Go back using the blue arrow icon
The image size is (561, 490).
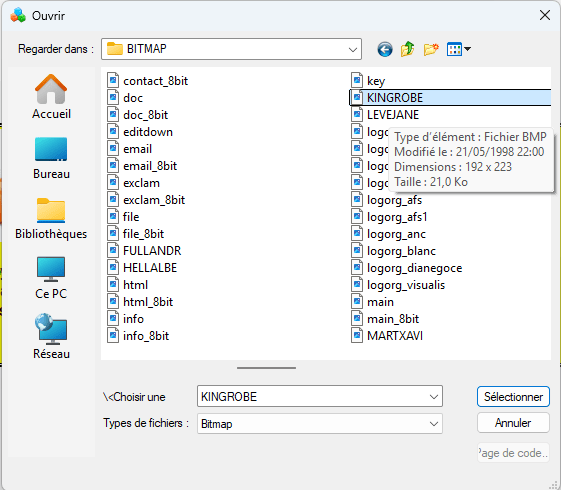385,49
